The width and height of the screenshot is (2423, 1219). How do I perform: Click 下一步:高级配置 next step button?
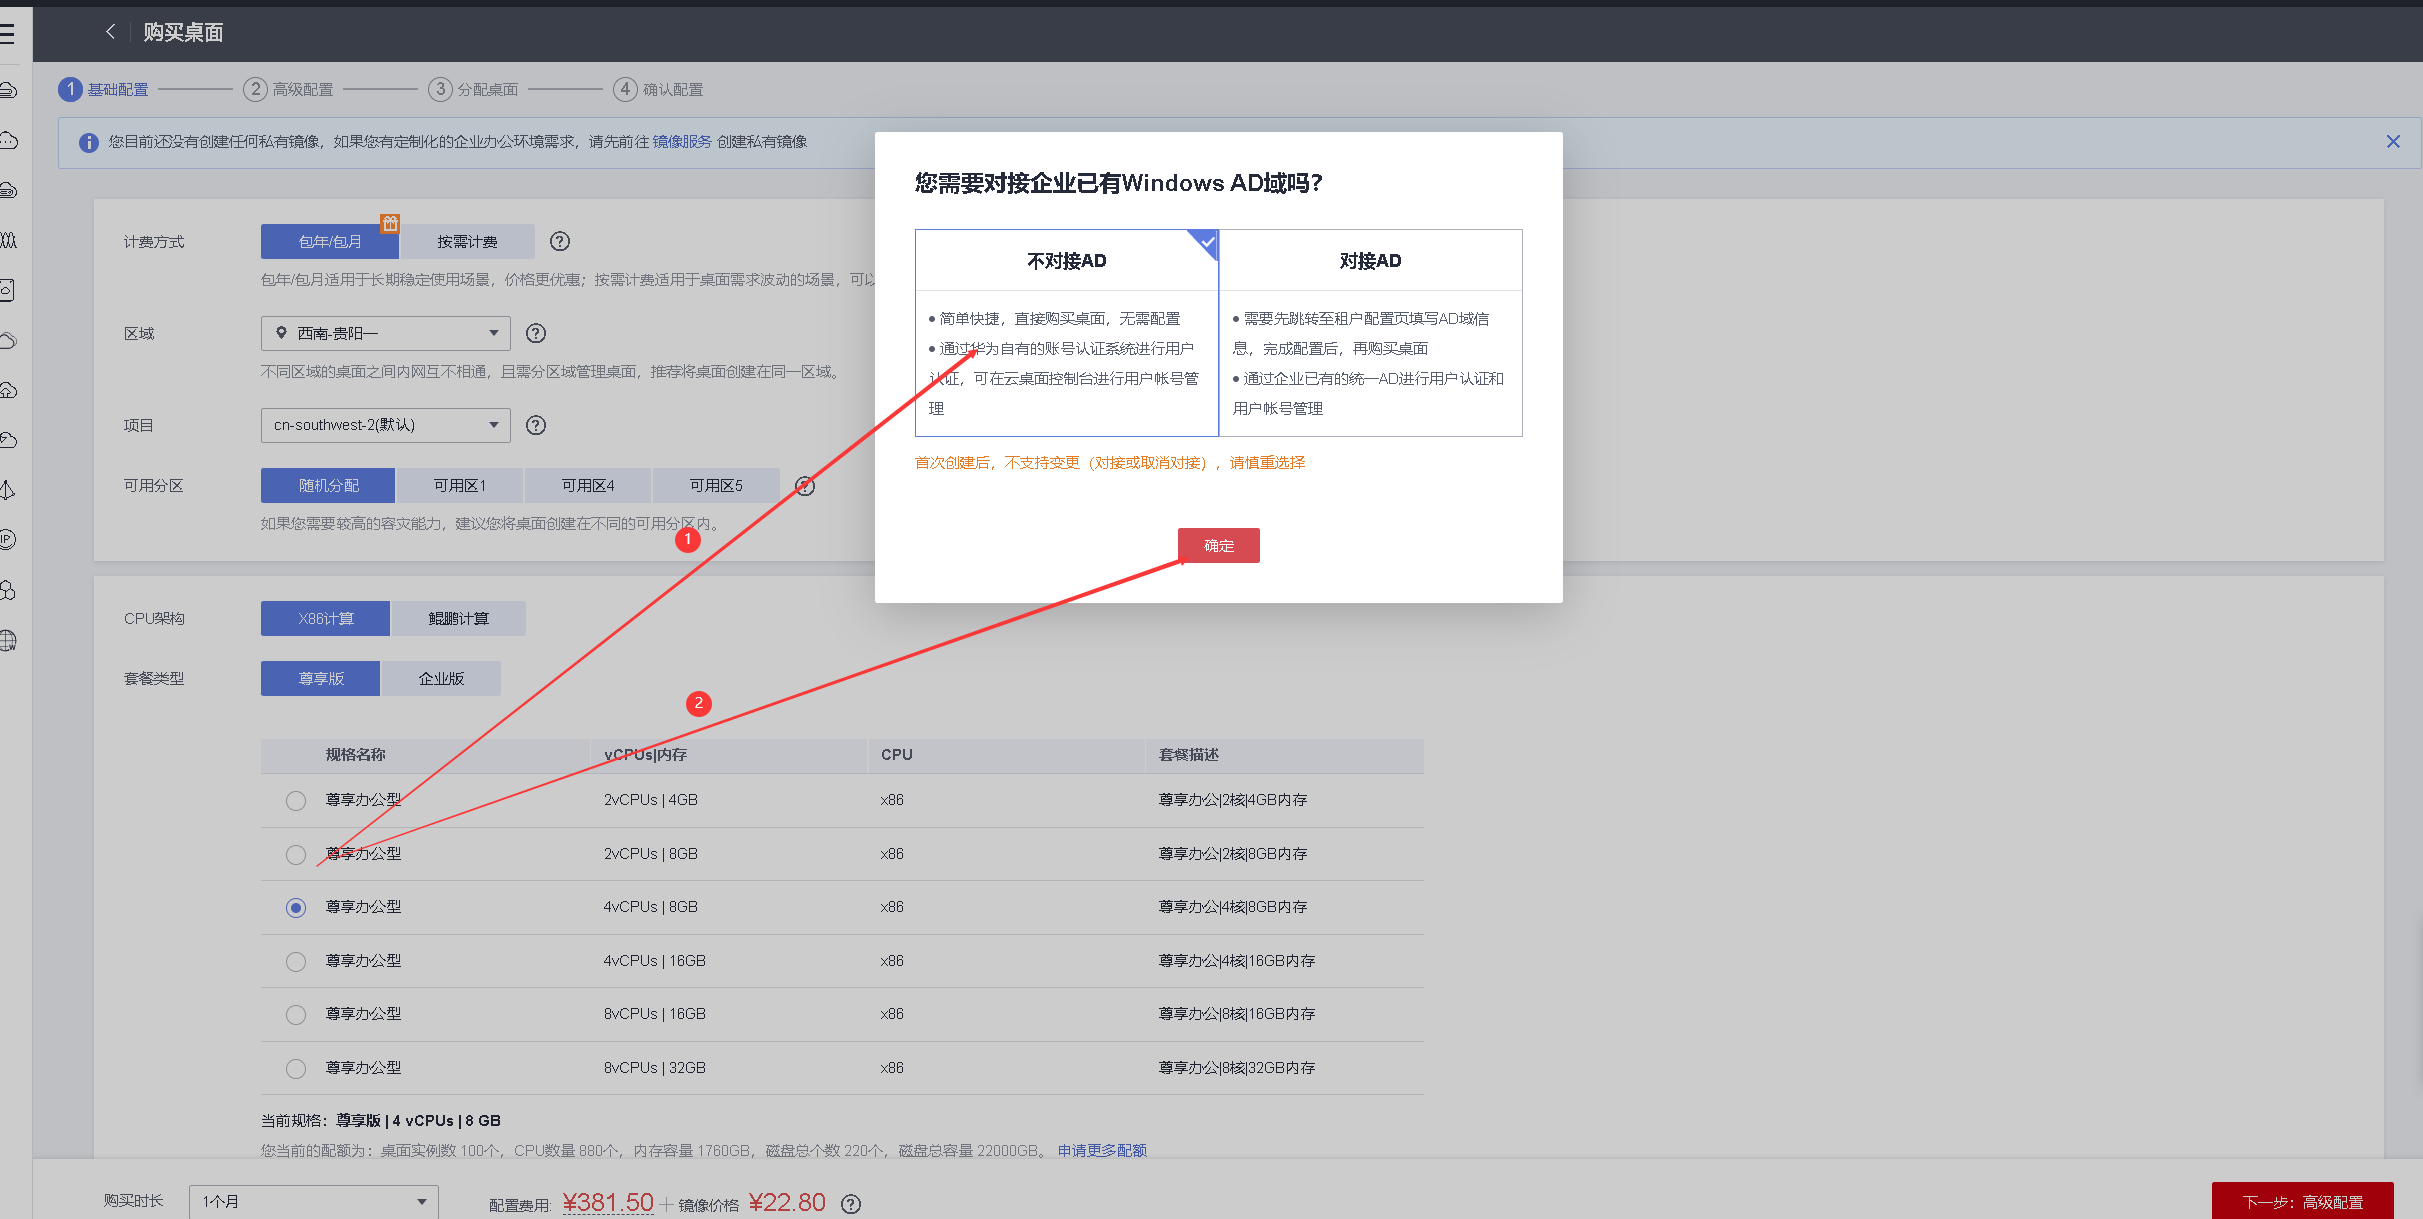point(2302,1201)
